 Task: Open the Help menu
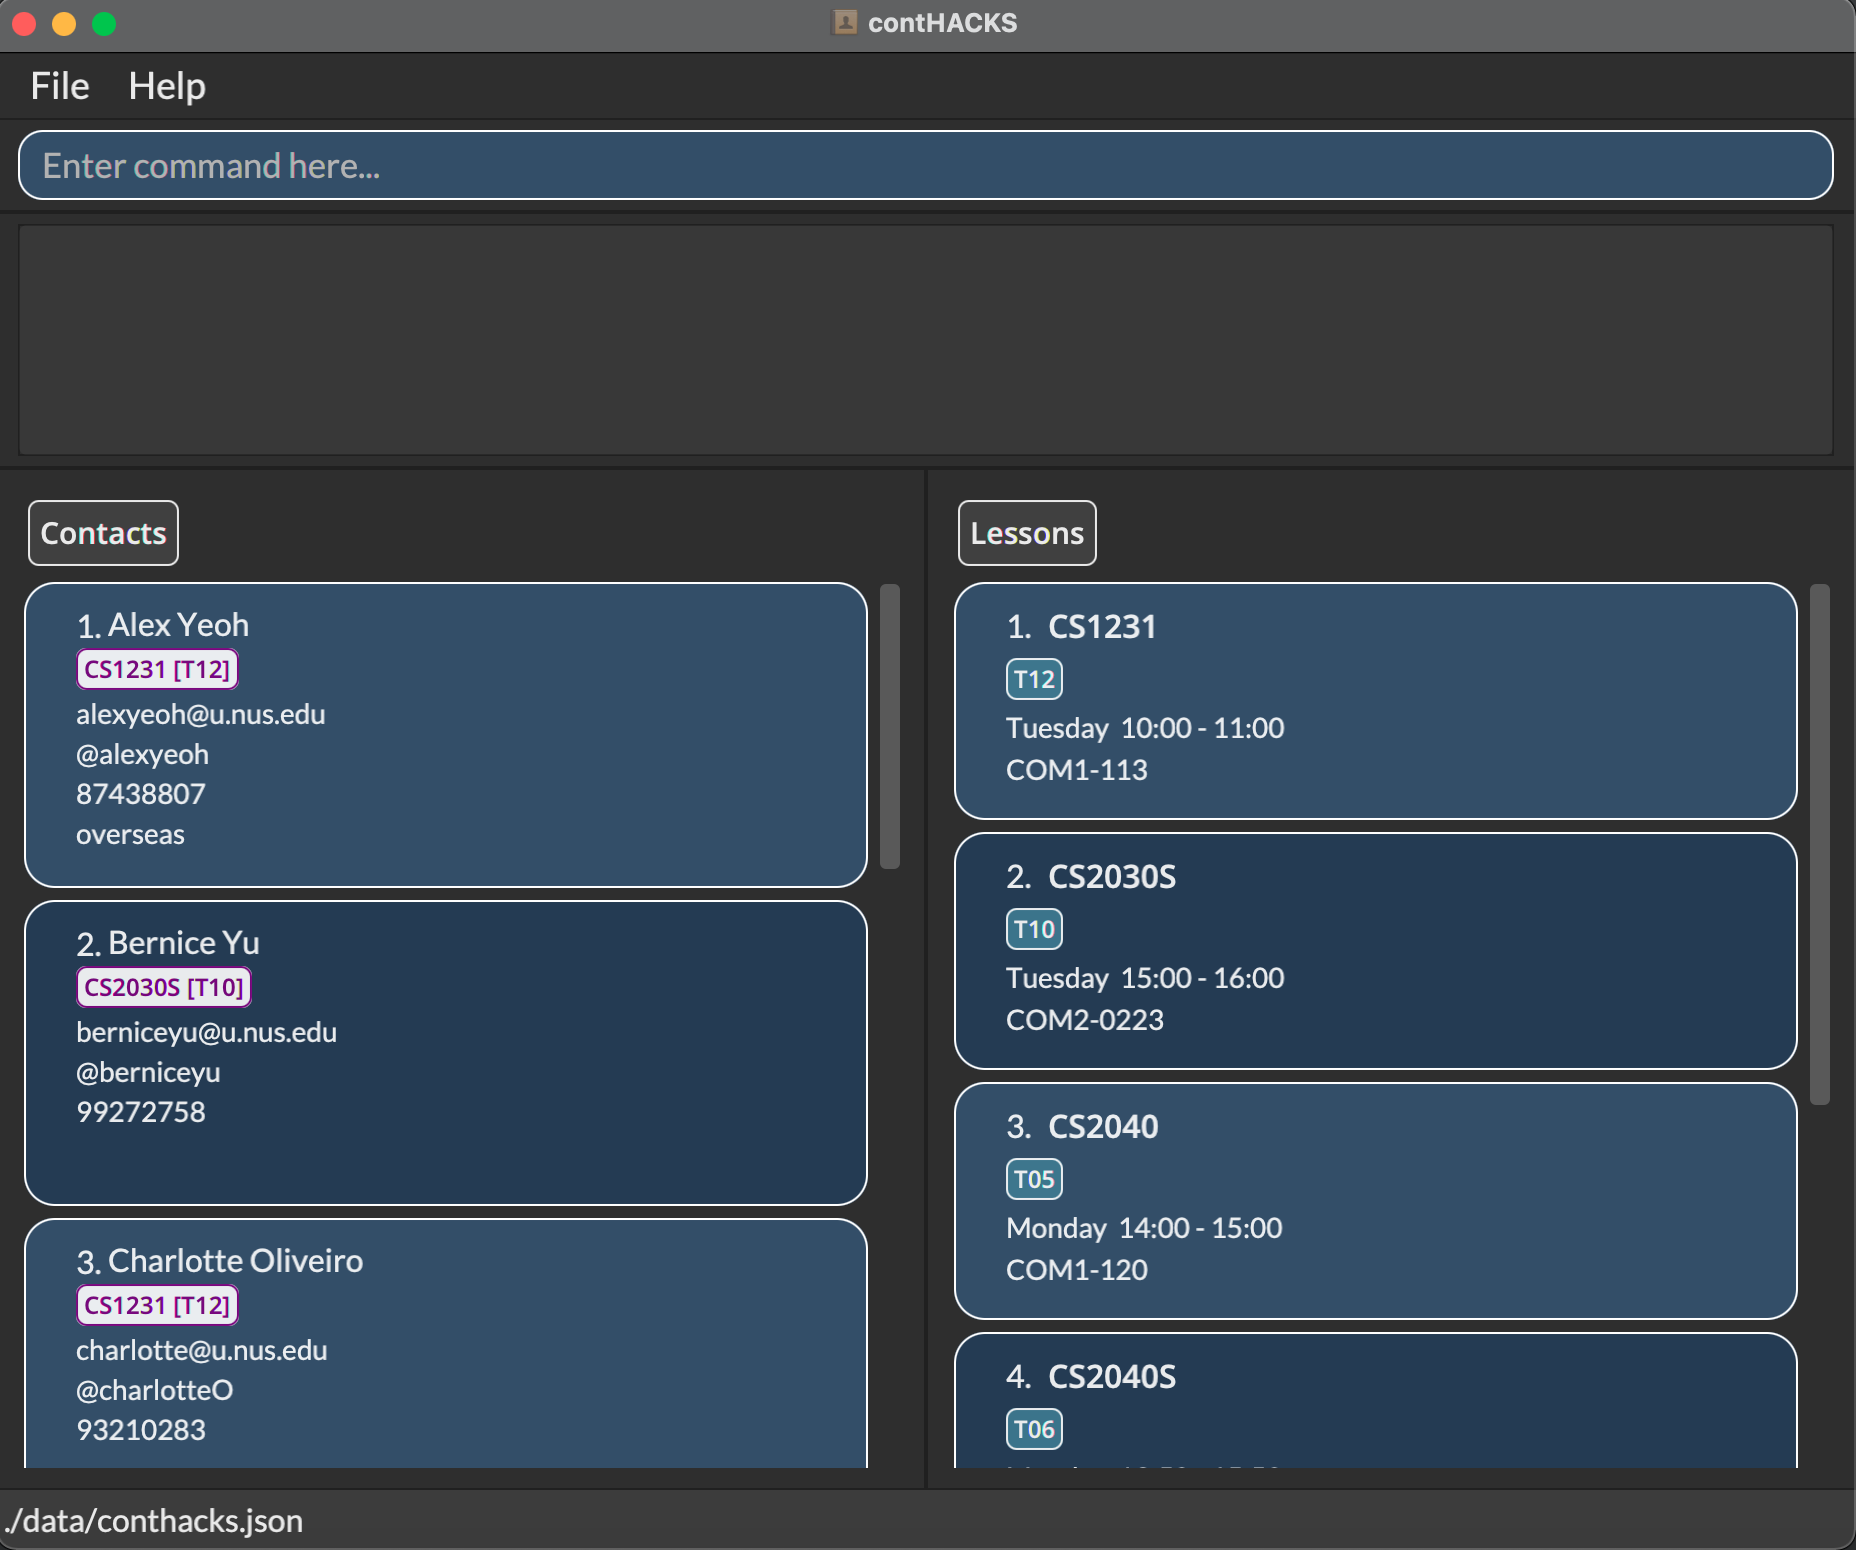[167, 86]
